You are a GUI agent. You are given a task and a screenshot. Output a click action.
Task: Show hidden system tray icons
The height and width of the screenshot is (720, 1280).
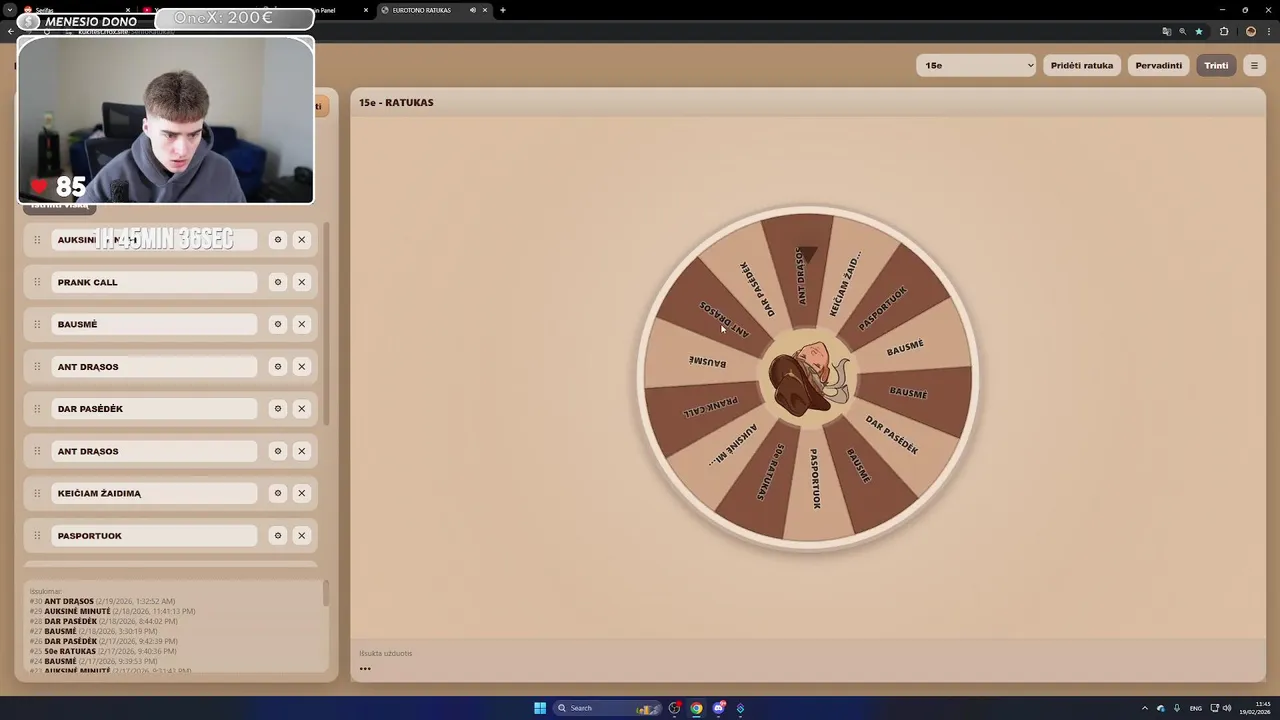click(x=1145, y=708)
